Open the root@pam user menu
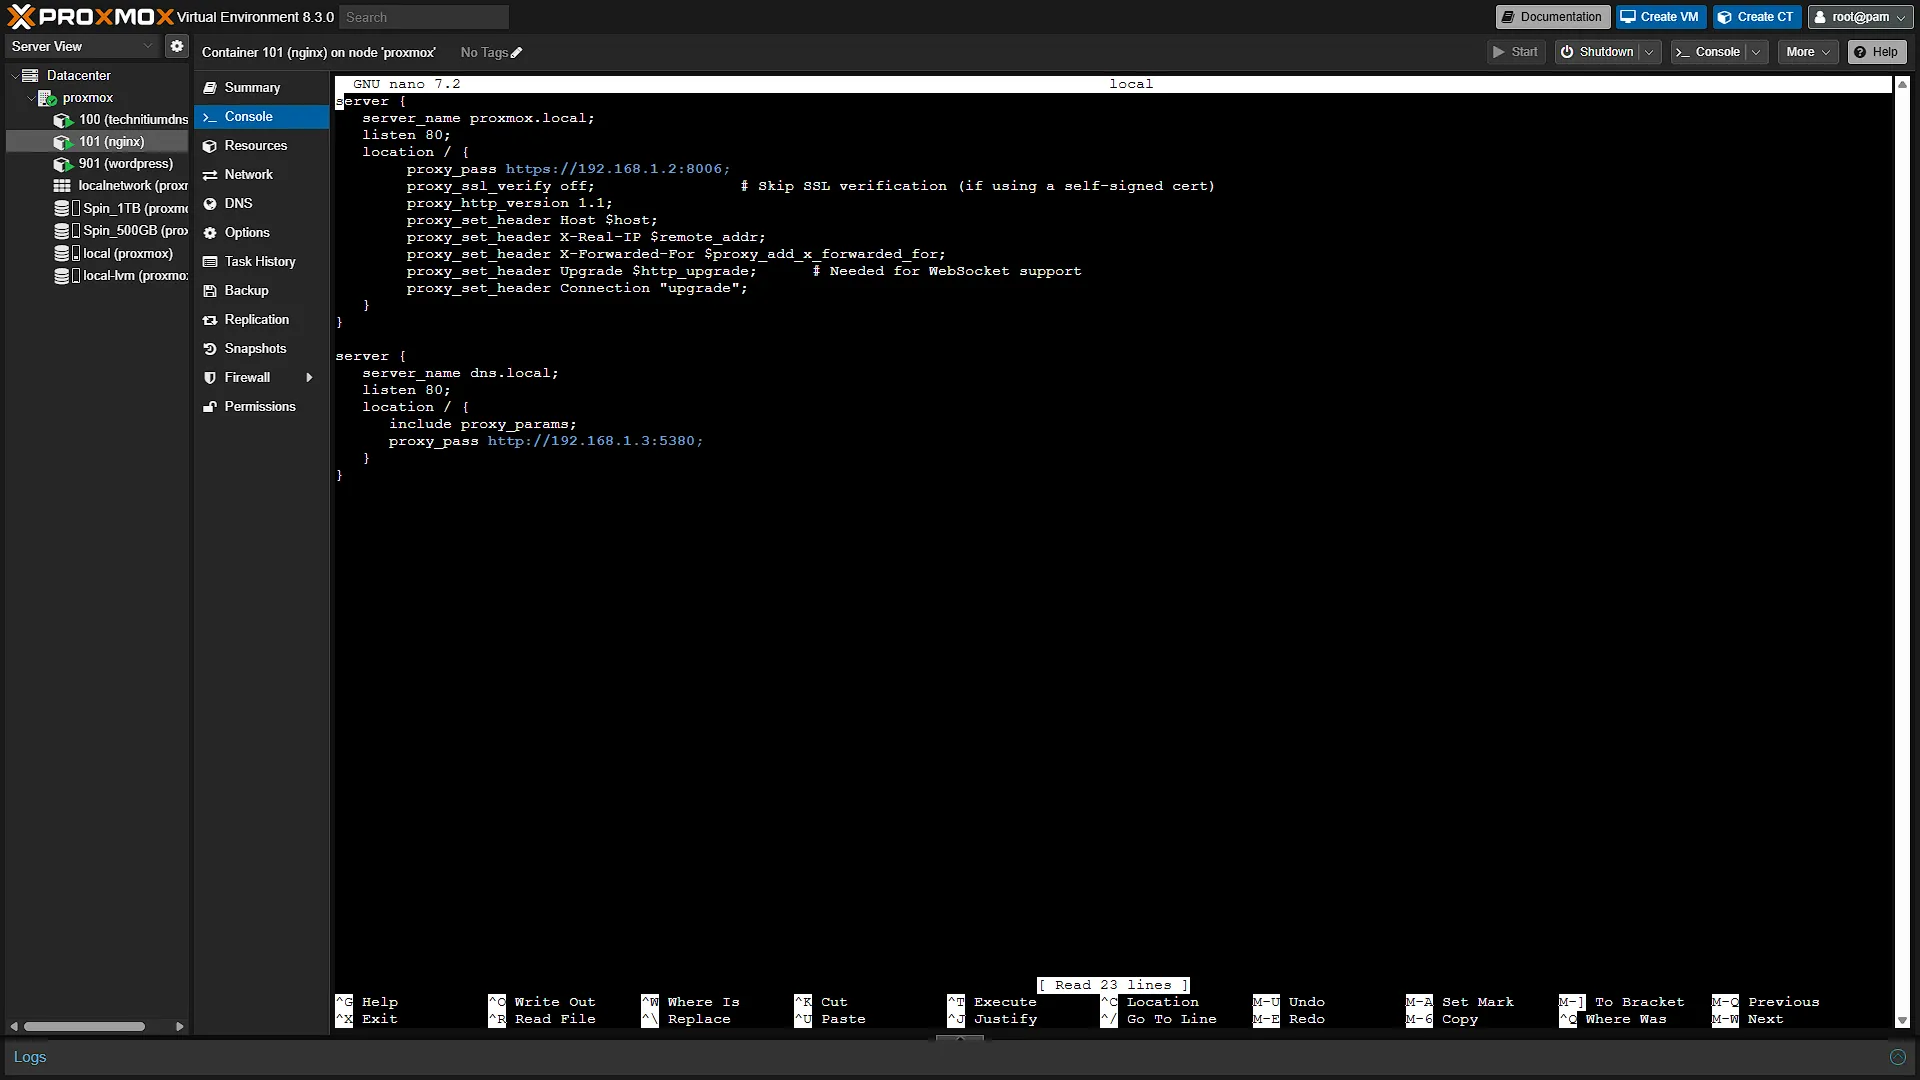 tap(1859, 17)
